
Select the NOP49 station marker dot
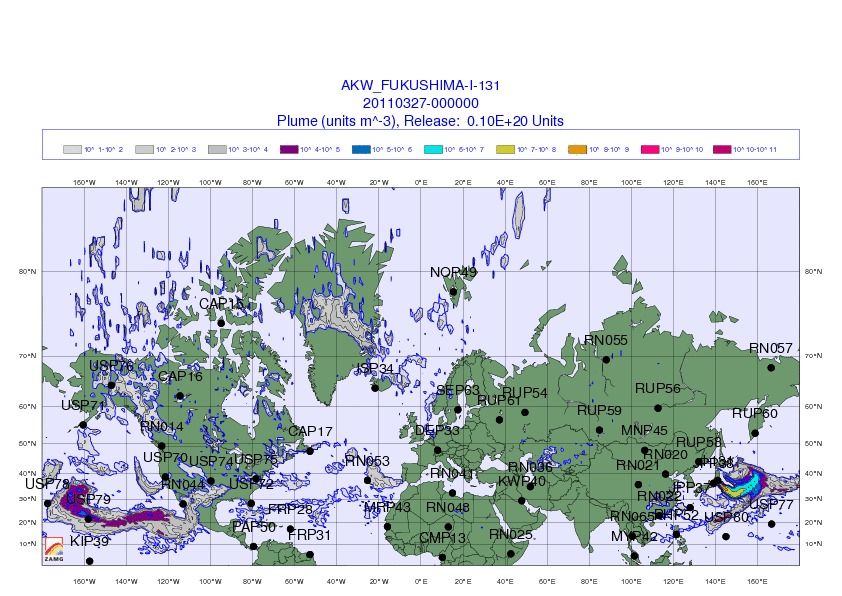point(453,292)
